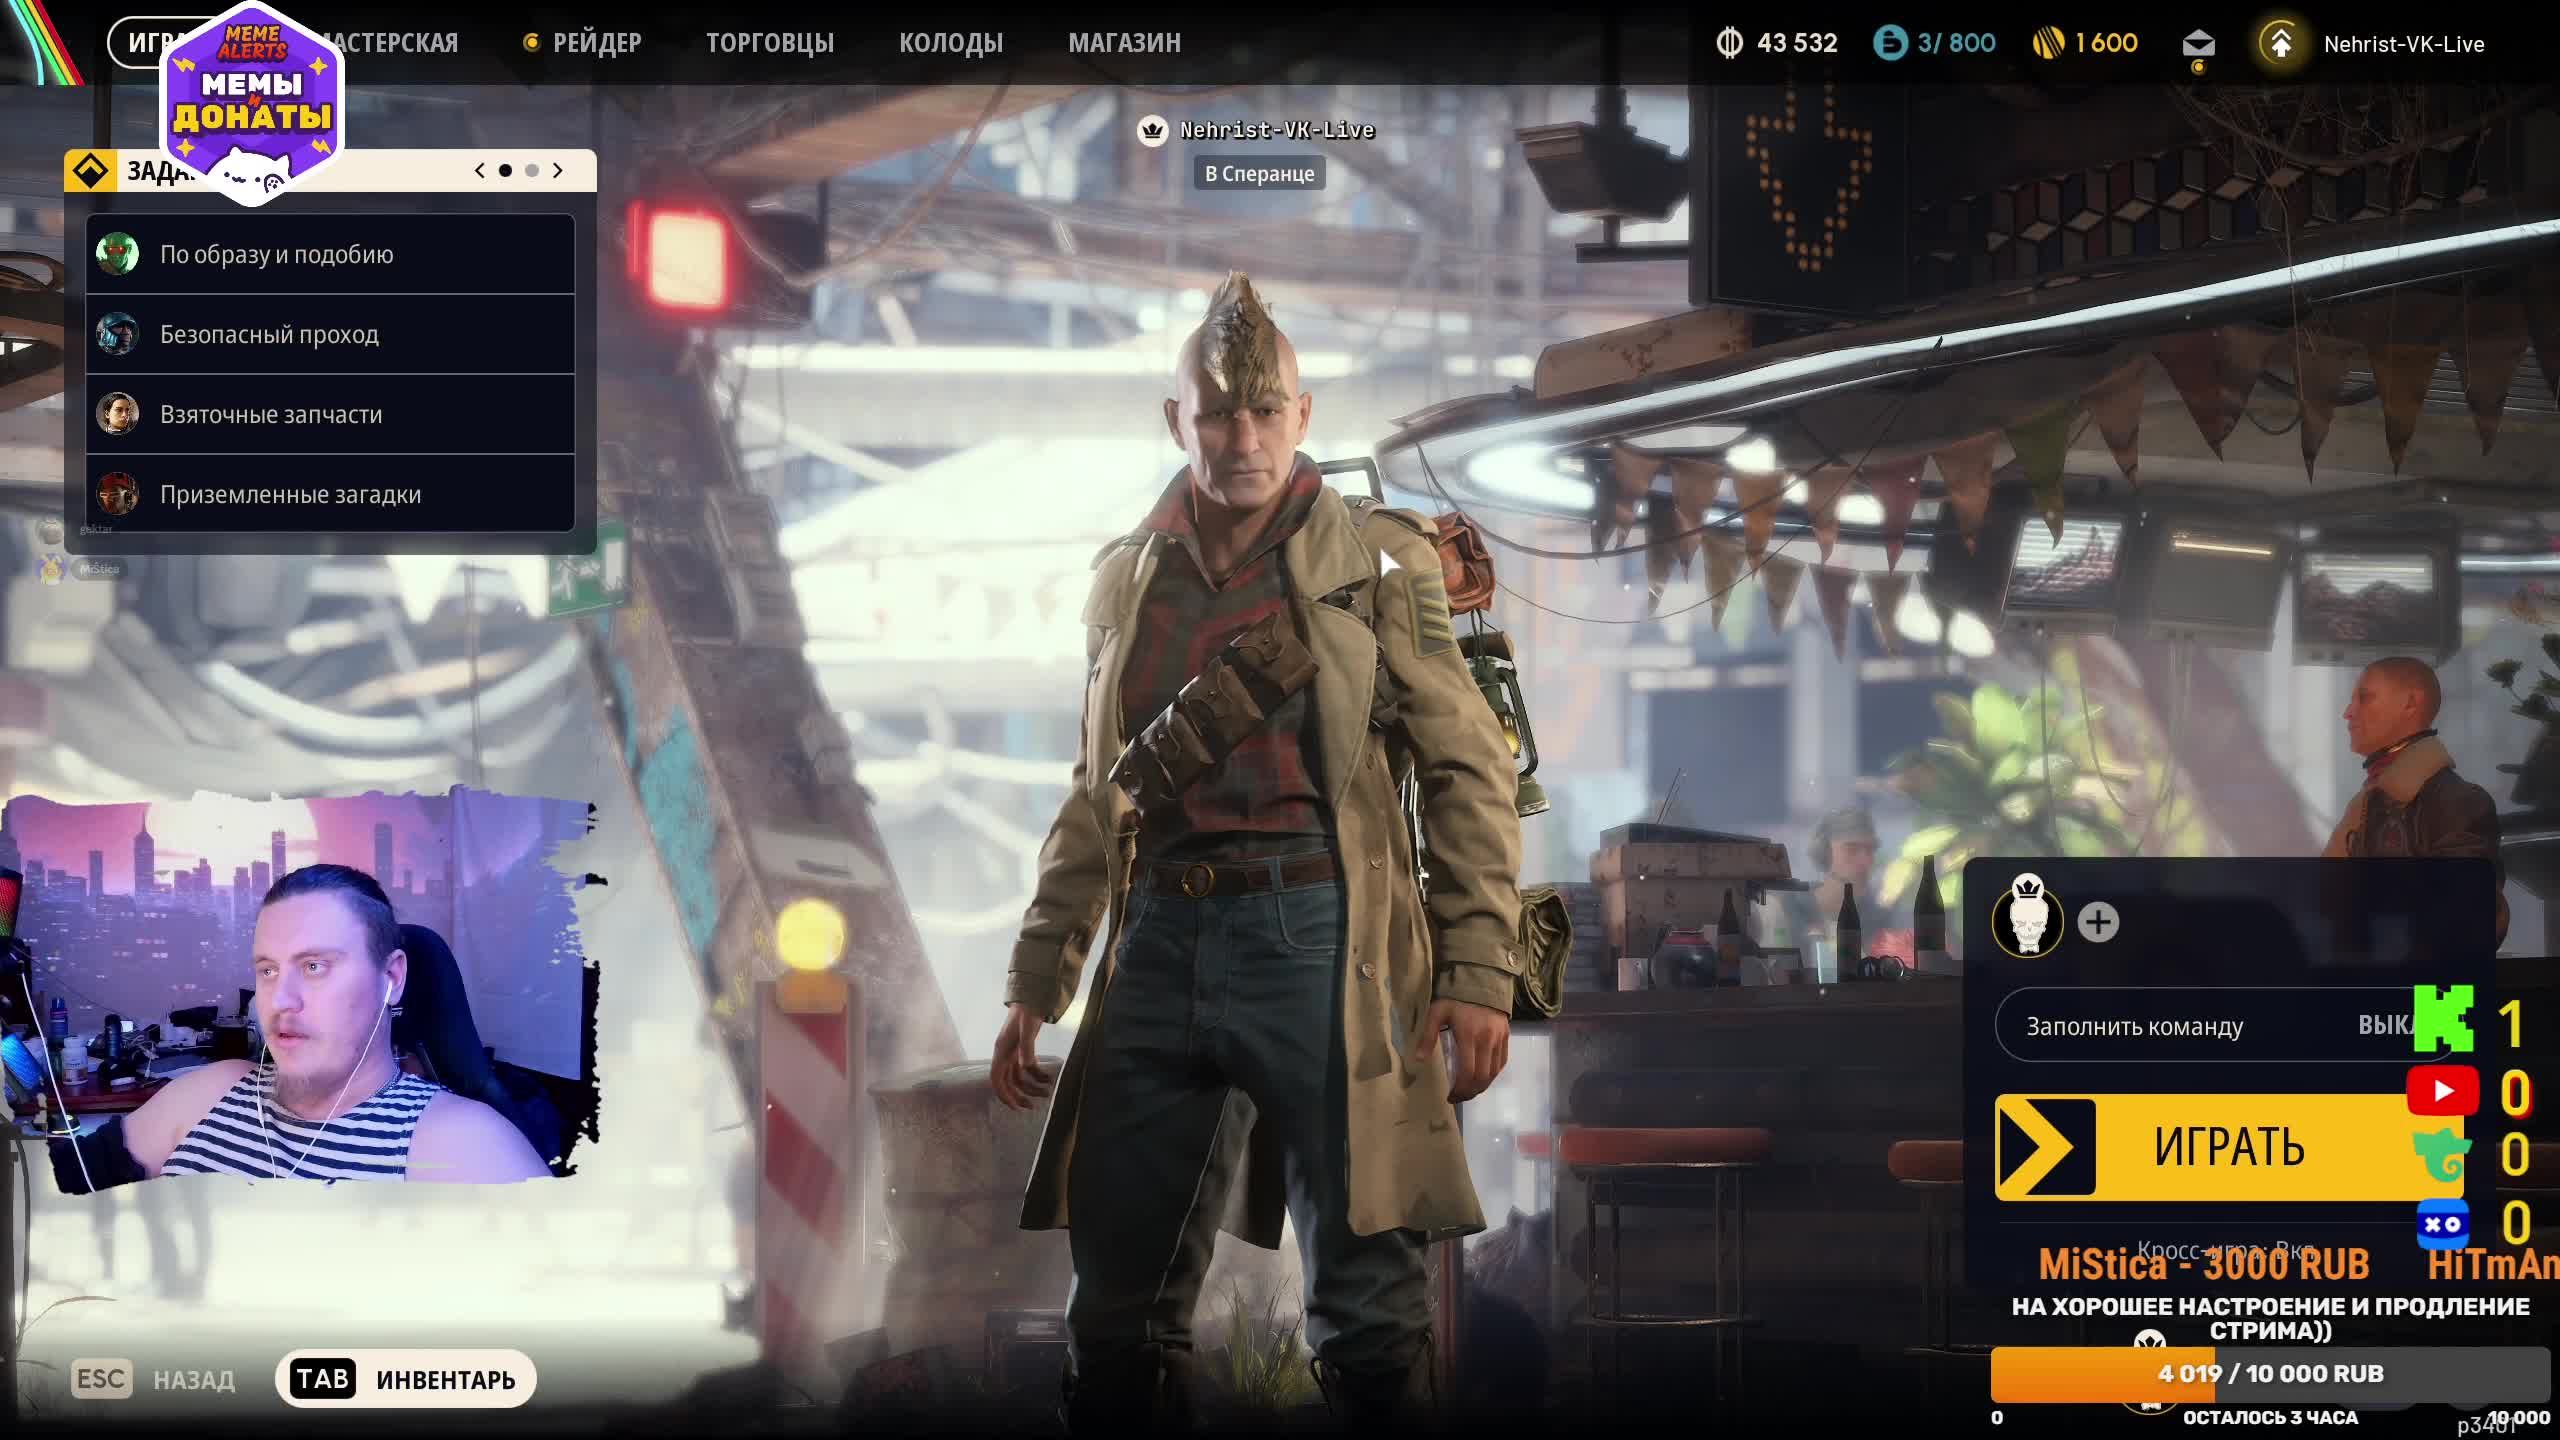This screenshot has width=2560, height=1440.
Task: Click the Nehrist-VK-Live profile rank icon
Action: (x=2280, y=44)
